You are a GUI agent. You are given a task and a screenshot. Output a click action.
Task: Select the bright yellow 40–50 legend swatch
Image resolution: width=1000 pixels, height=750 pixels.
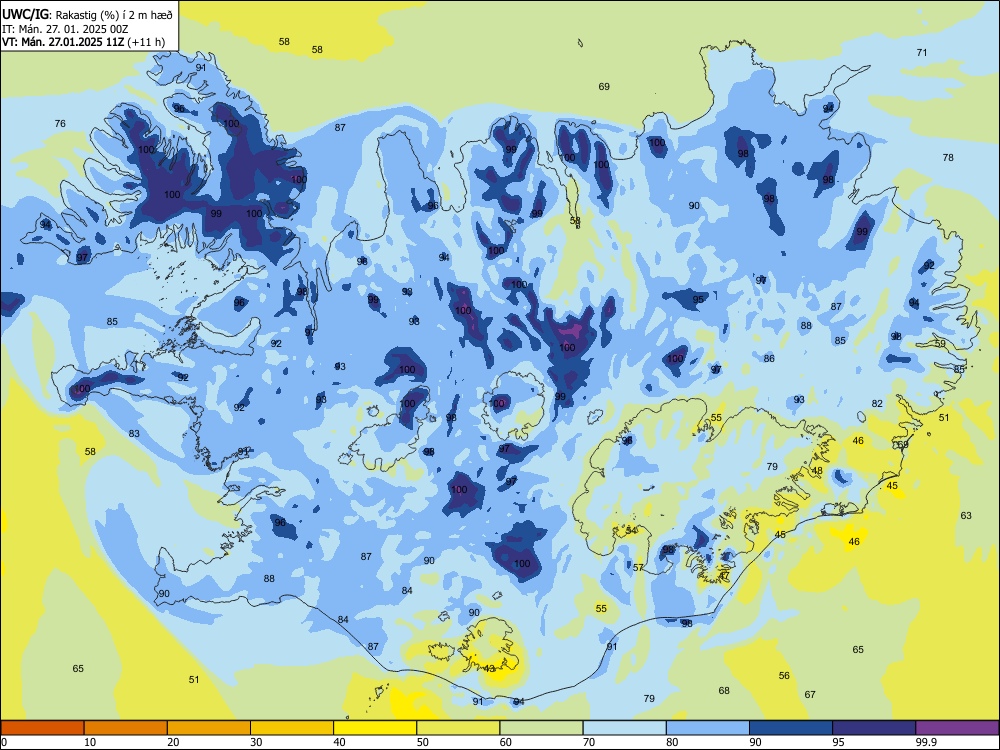pos(375,728)
